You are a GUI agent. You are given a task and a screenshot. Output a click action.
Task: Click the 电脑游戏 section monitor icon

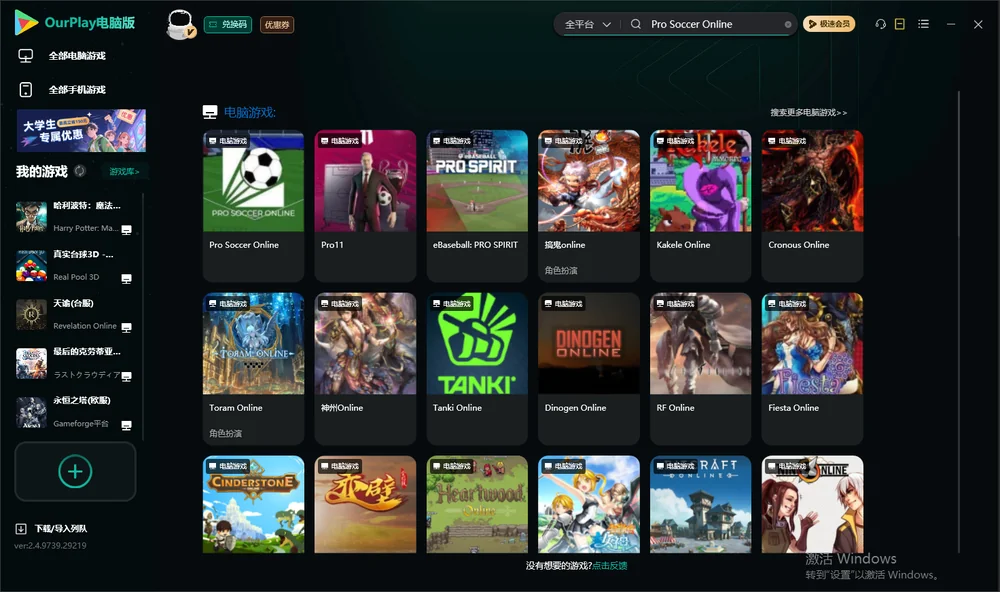click(x=210, y=112)
